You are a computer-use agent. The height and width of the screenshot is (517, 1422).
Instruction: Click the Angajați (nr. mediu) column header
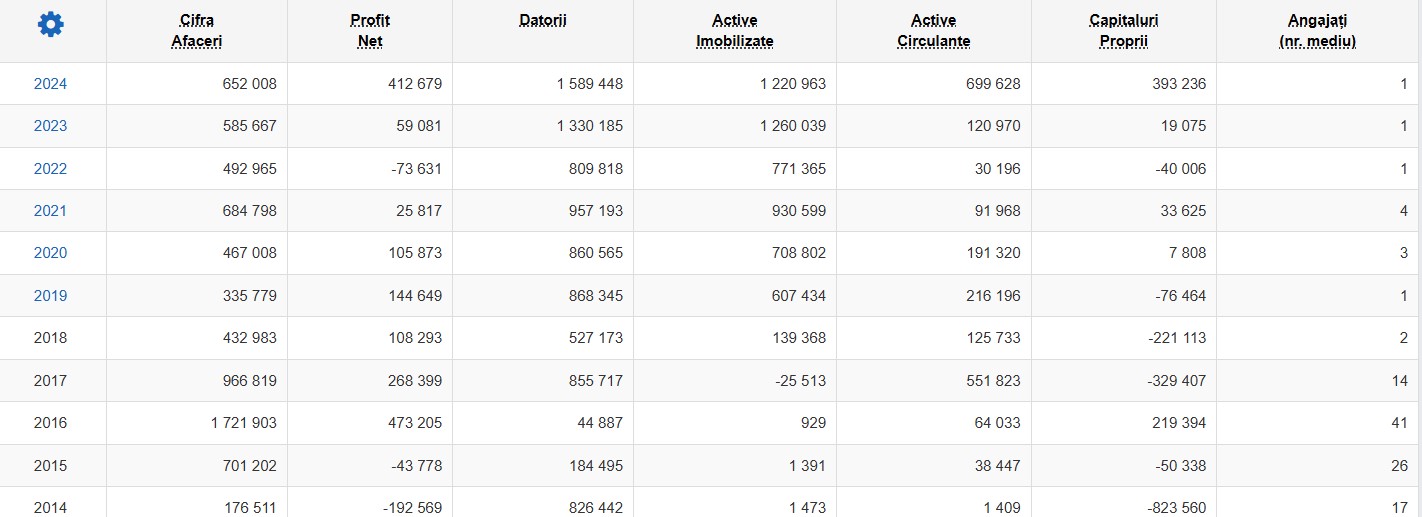tap(1318, 31)
